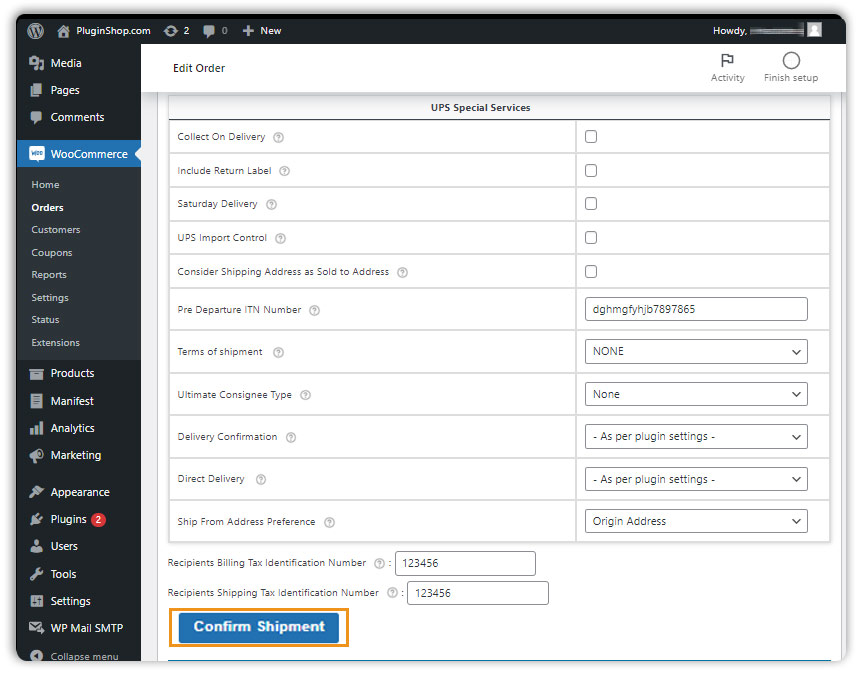Click help icon beside Terms of shipment
The height and width of the screenshot is (677, 864).
click(x=279, y=353)
